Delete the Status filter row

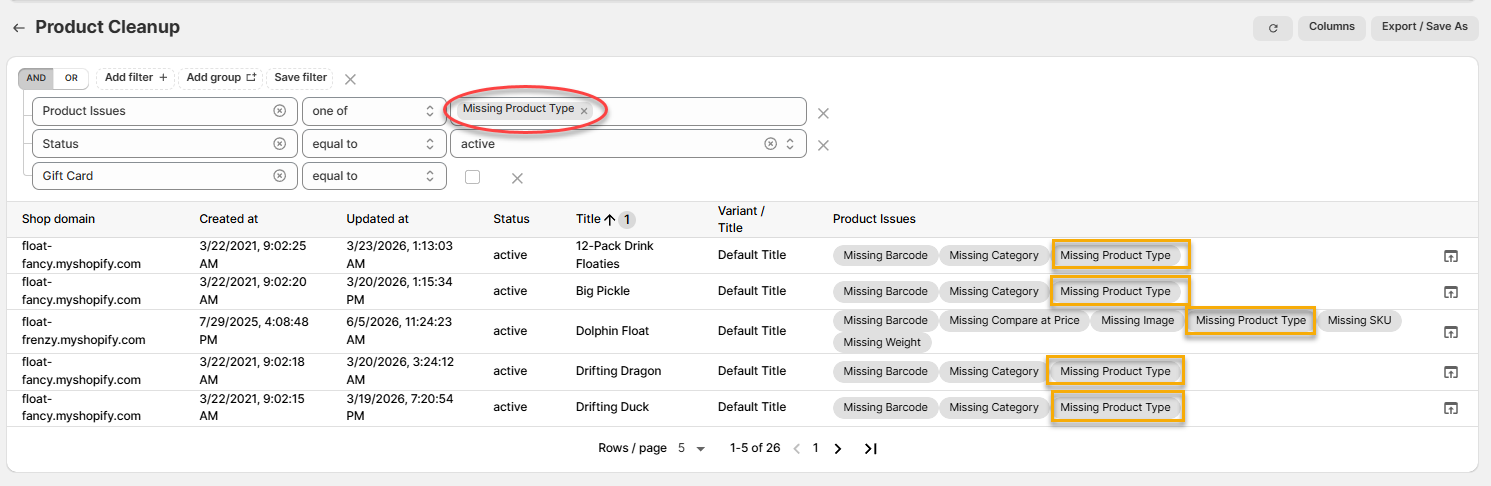[823, 145]
